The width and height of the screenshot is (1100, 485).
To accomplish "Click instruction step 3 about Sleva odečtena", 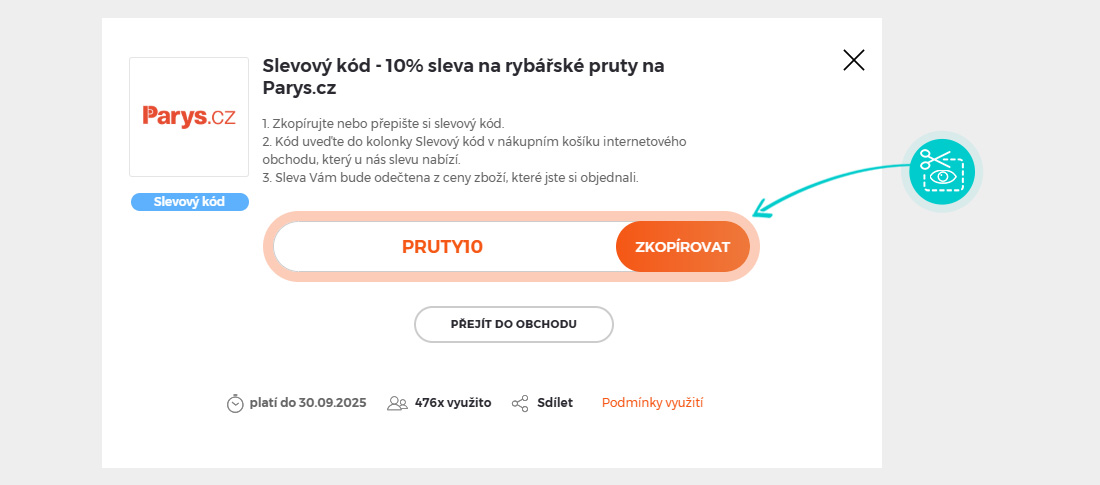I will pos(450,178).
